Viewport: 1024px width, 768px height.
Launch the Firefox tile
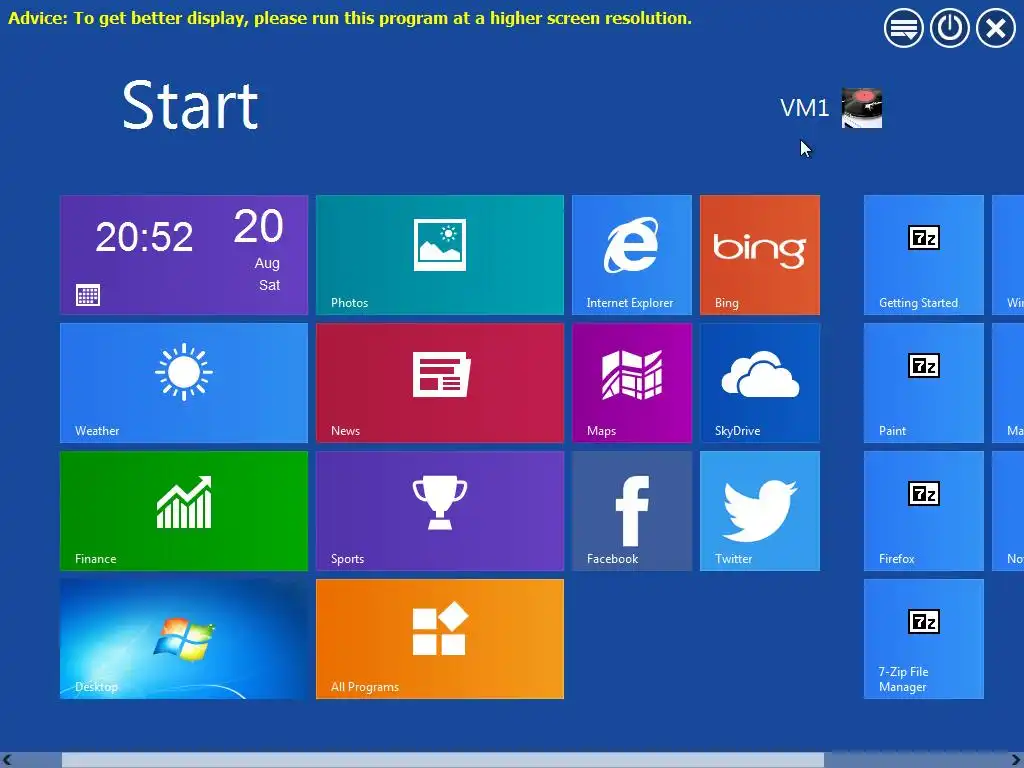[923, 511]
